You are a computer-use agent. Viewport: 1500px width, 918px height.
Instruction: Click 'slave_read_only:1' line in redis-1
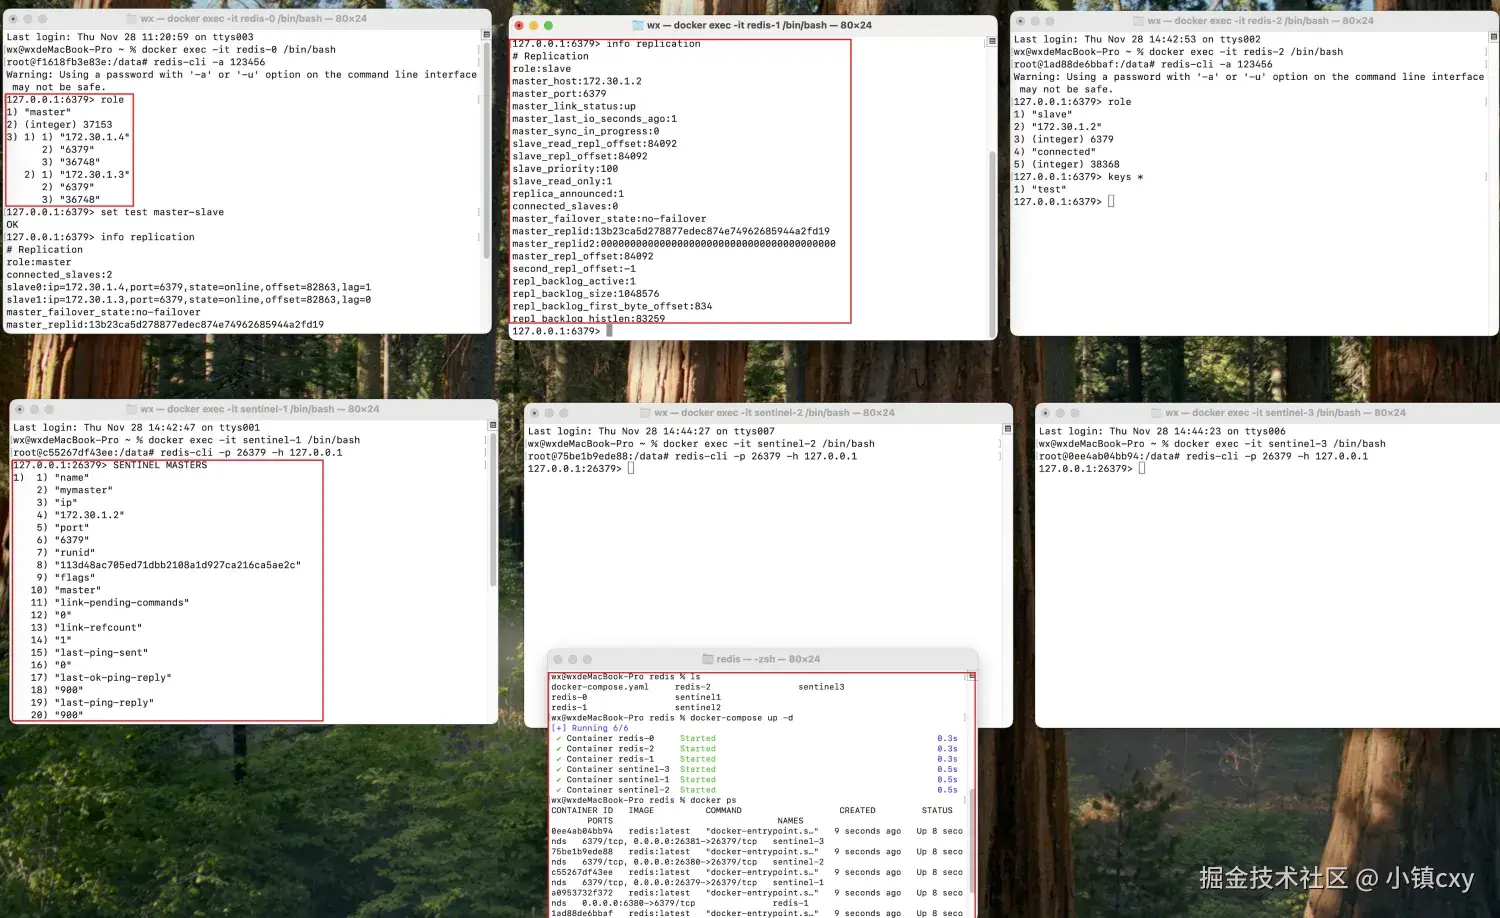click(562, 181)
